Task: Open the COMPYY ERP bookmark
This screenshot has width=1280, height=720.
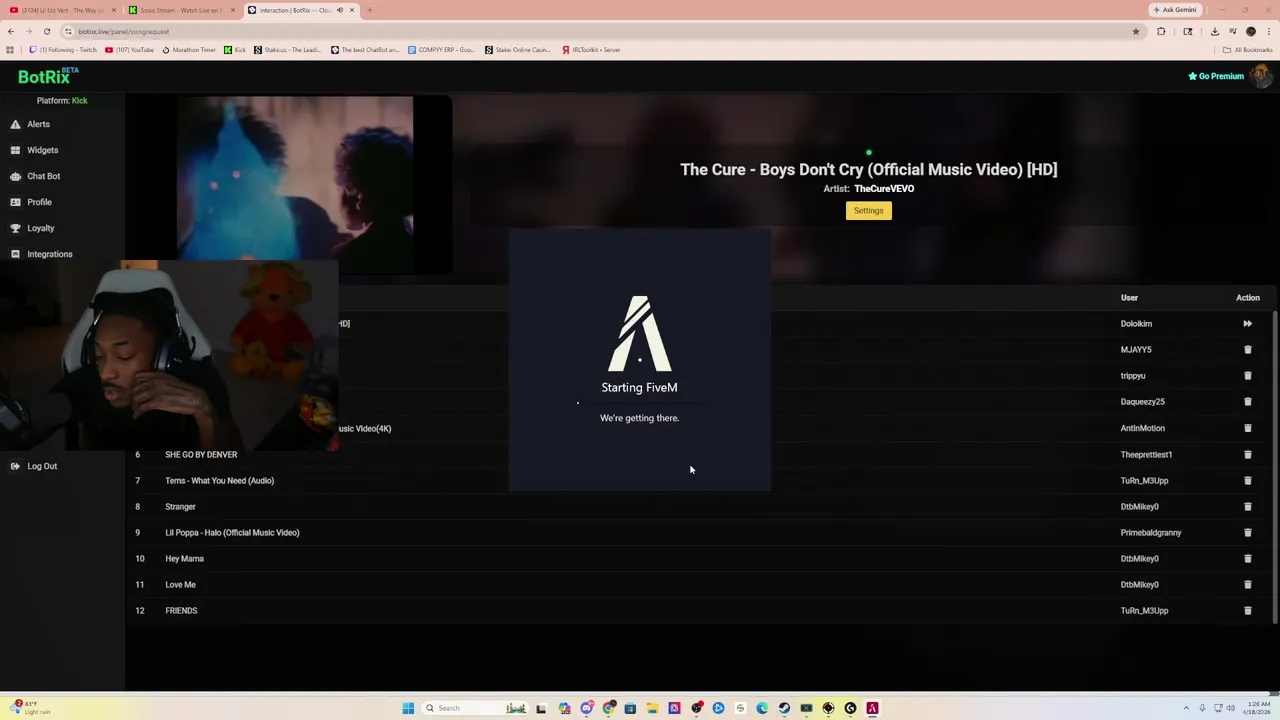Action: click(x=441, y=50)
